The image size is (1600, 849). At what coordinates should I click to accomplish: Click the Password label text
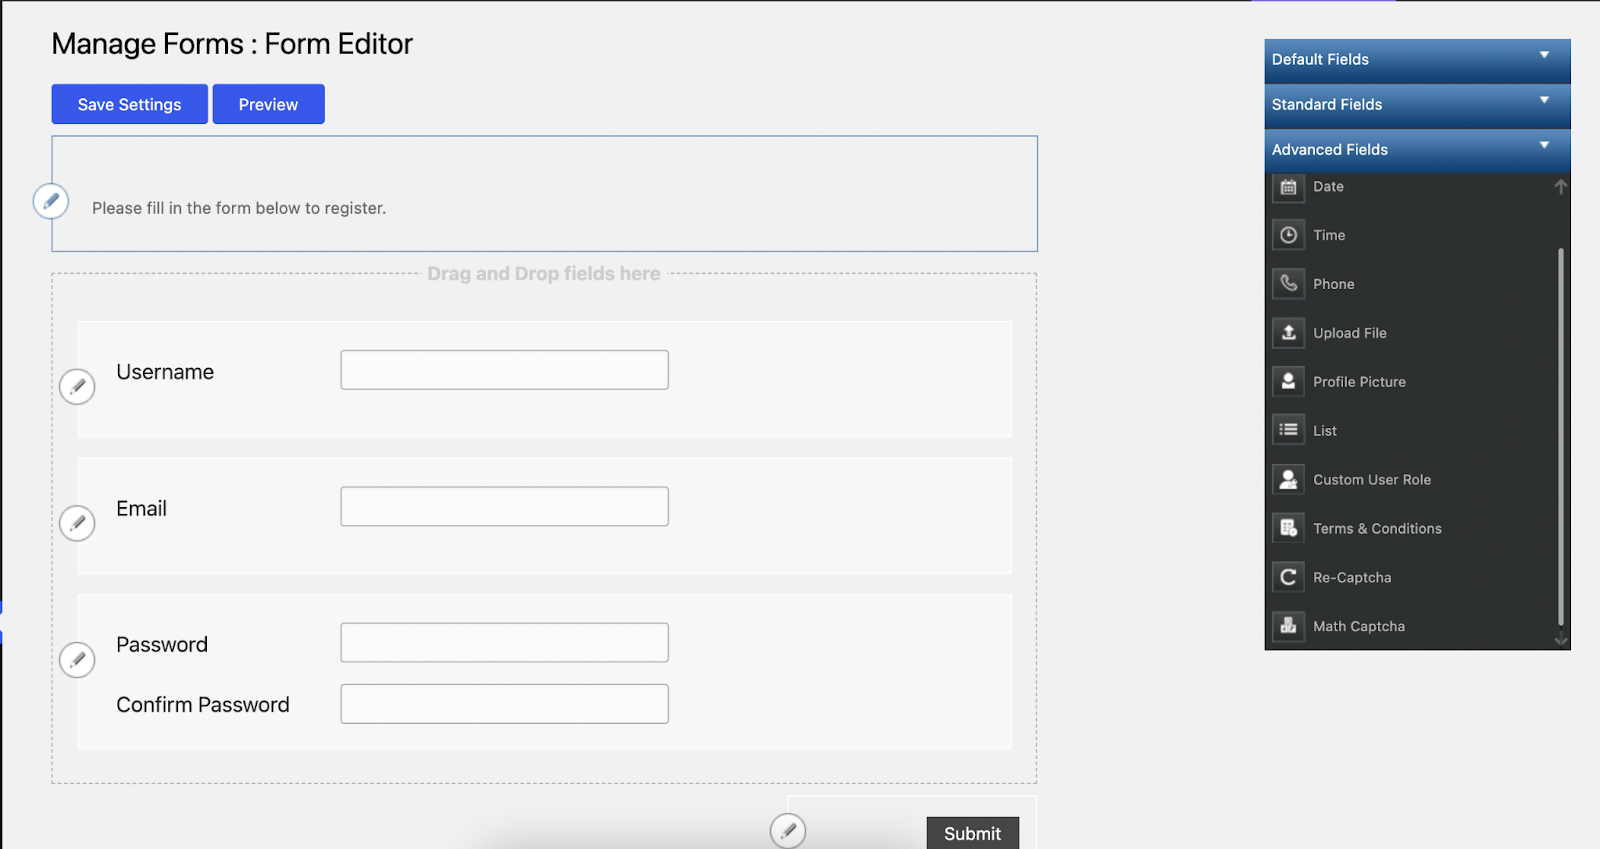[162, 645]
